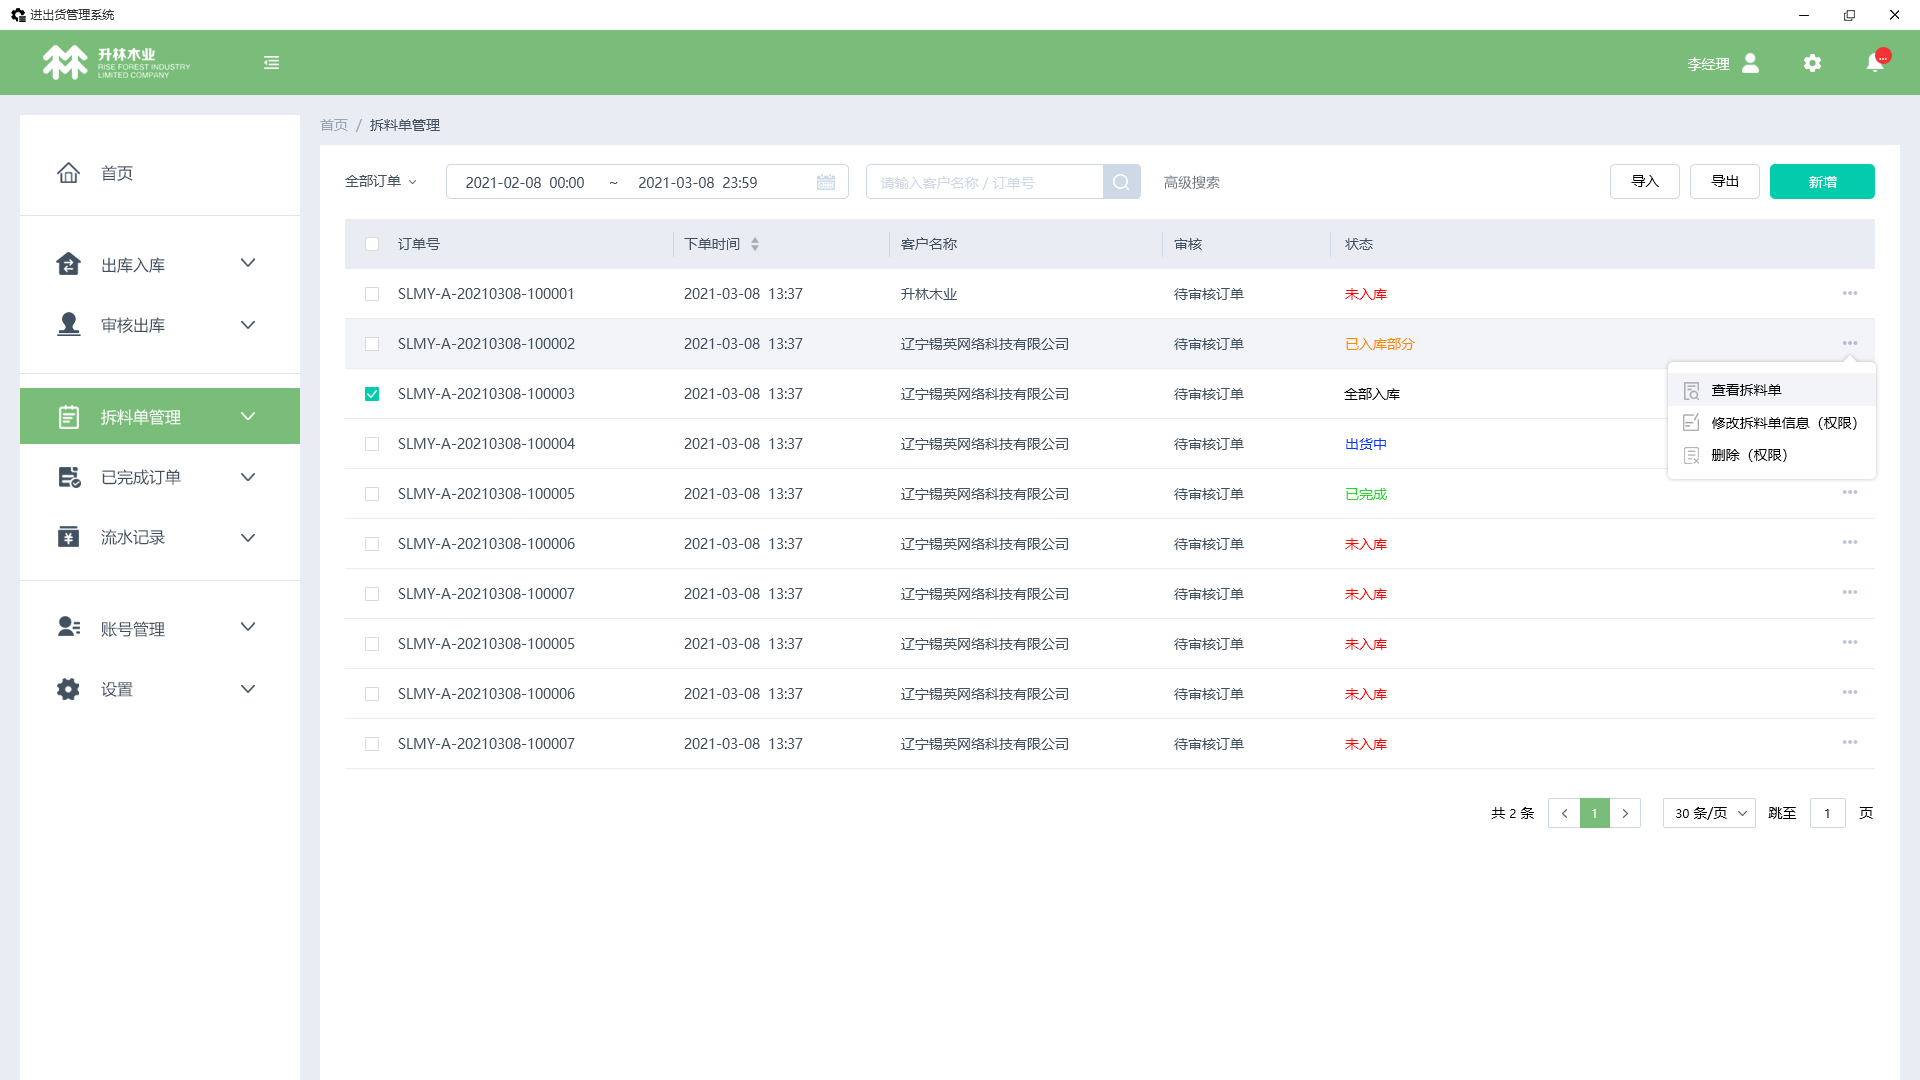Open the notification bell

tap(1875, 63)
